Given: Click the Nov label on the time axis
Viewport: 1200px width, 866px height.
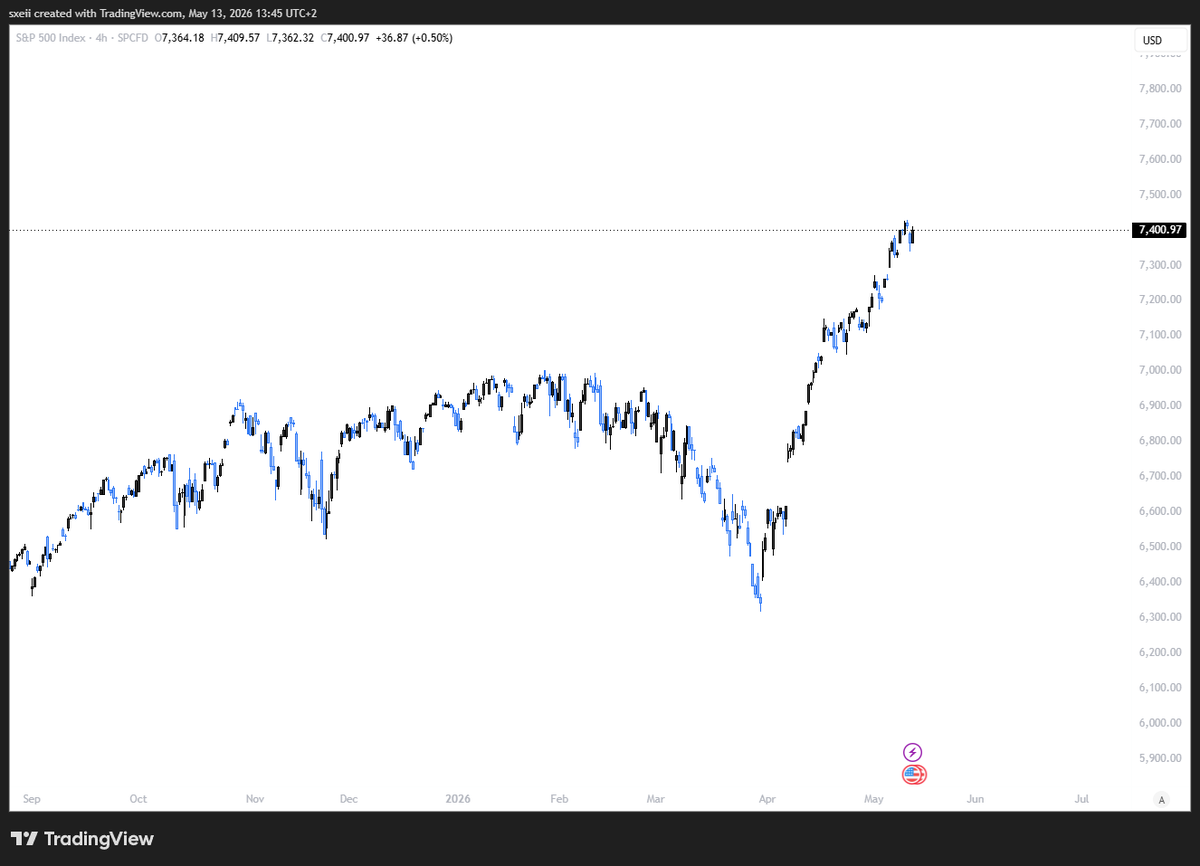Looking at the screenshot, I should [x=255, y=799].
